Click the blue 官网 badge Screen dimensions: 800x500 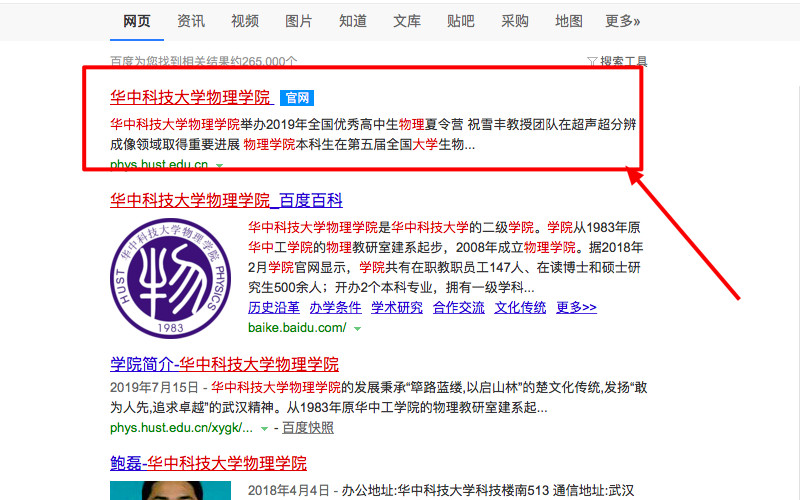tap(297, 98)
